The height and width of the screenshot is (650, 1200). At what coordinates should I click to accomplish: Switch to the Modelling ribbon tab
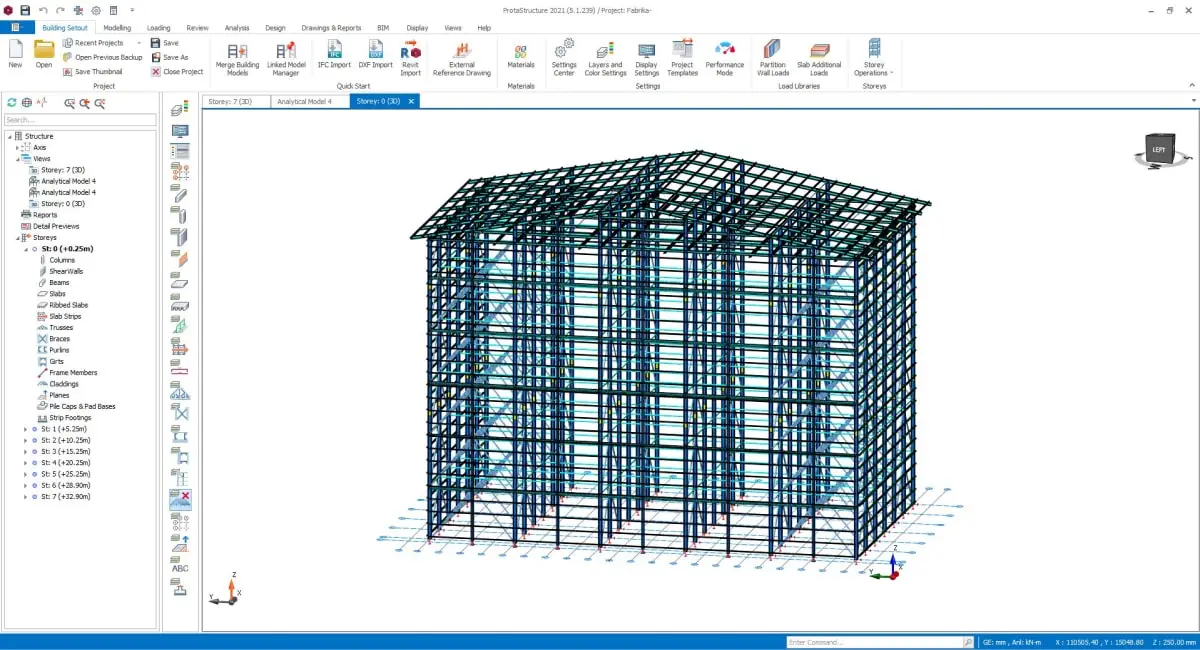(116, 27)
